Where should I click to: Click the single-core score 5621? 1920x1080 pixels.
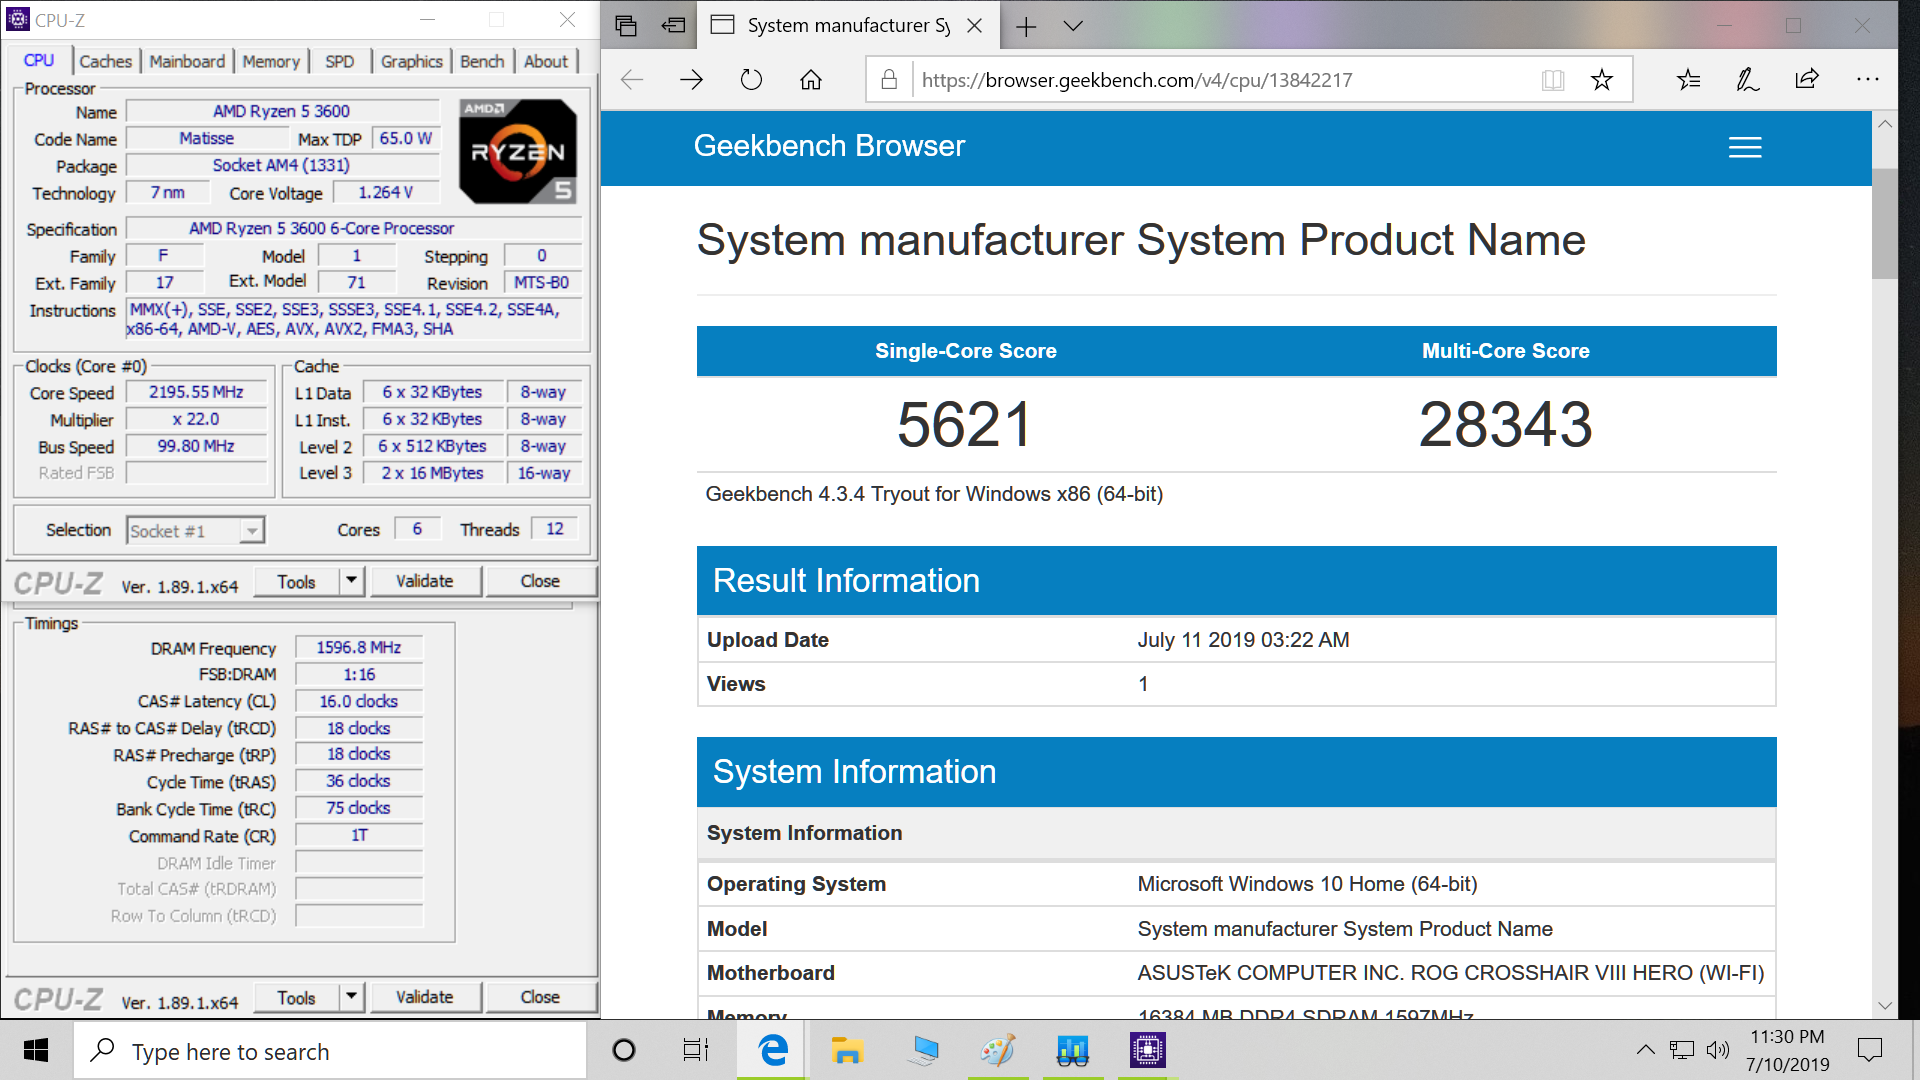(965, 424)
